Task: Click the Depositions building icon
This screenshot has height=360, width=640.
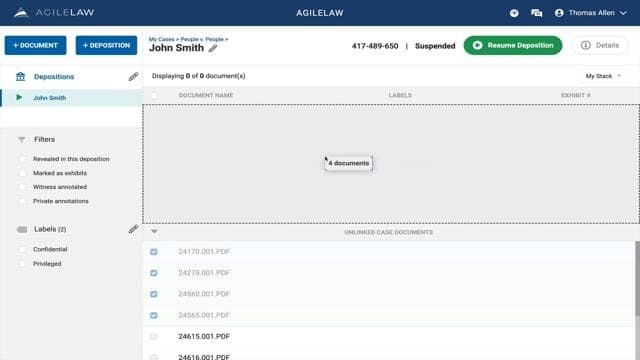Action: 20,76
